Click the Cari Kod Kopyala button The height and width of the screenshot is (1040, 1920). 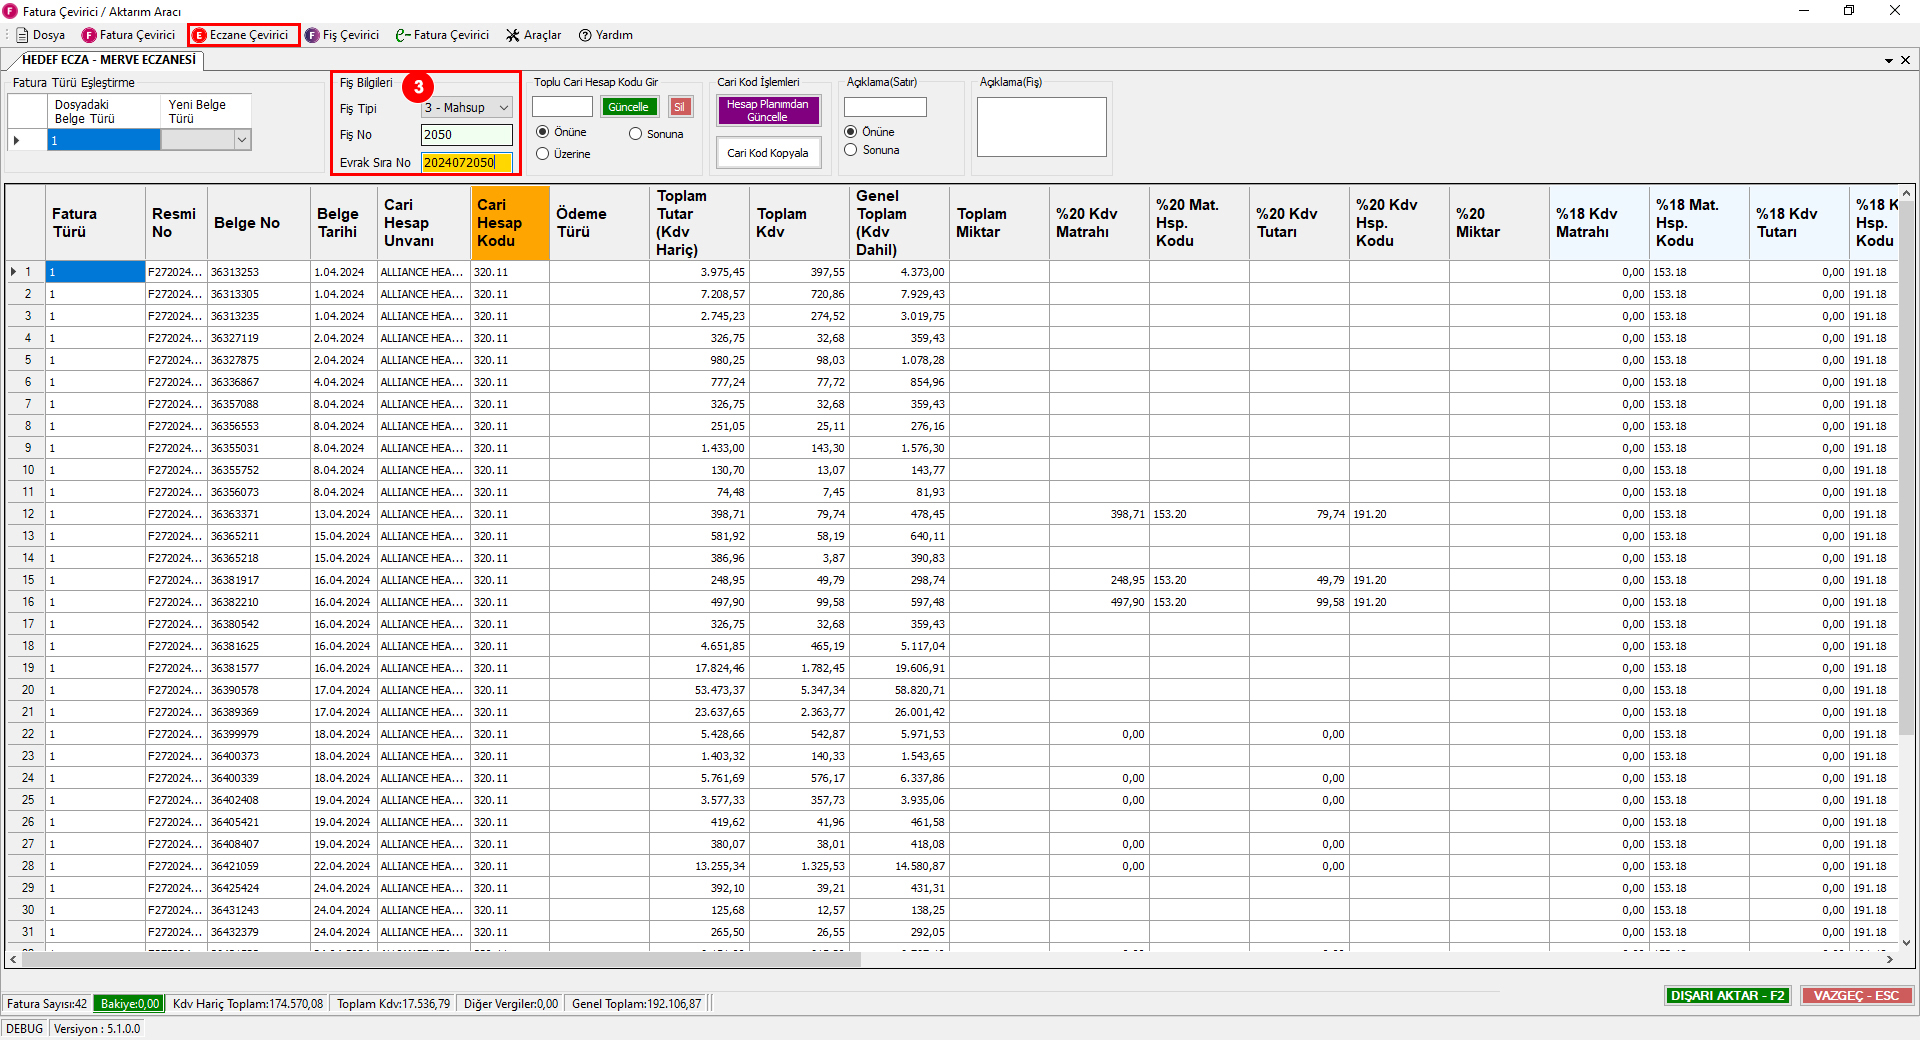(767, 153)
